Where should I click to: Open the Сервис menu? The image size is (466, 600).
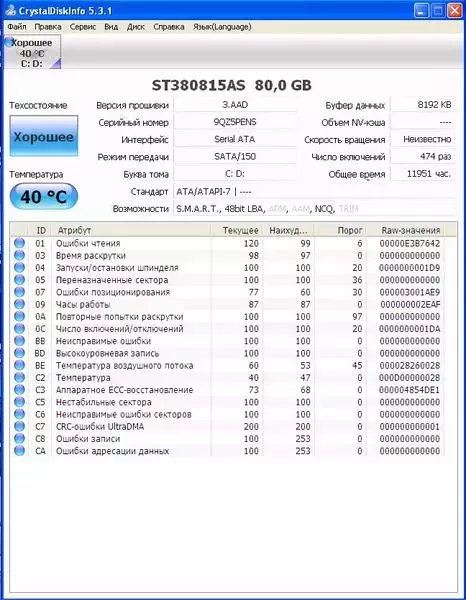point(83,27)
